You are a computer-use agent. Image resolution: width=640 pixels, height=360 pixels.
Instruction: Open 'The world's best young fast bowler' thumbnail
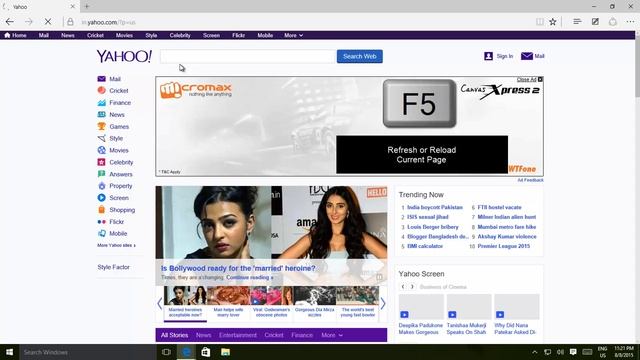coord(358,302)
